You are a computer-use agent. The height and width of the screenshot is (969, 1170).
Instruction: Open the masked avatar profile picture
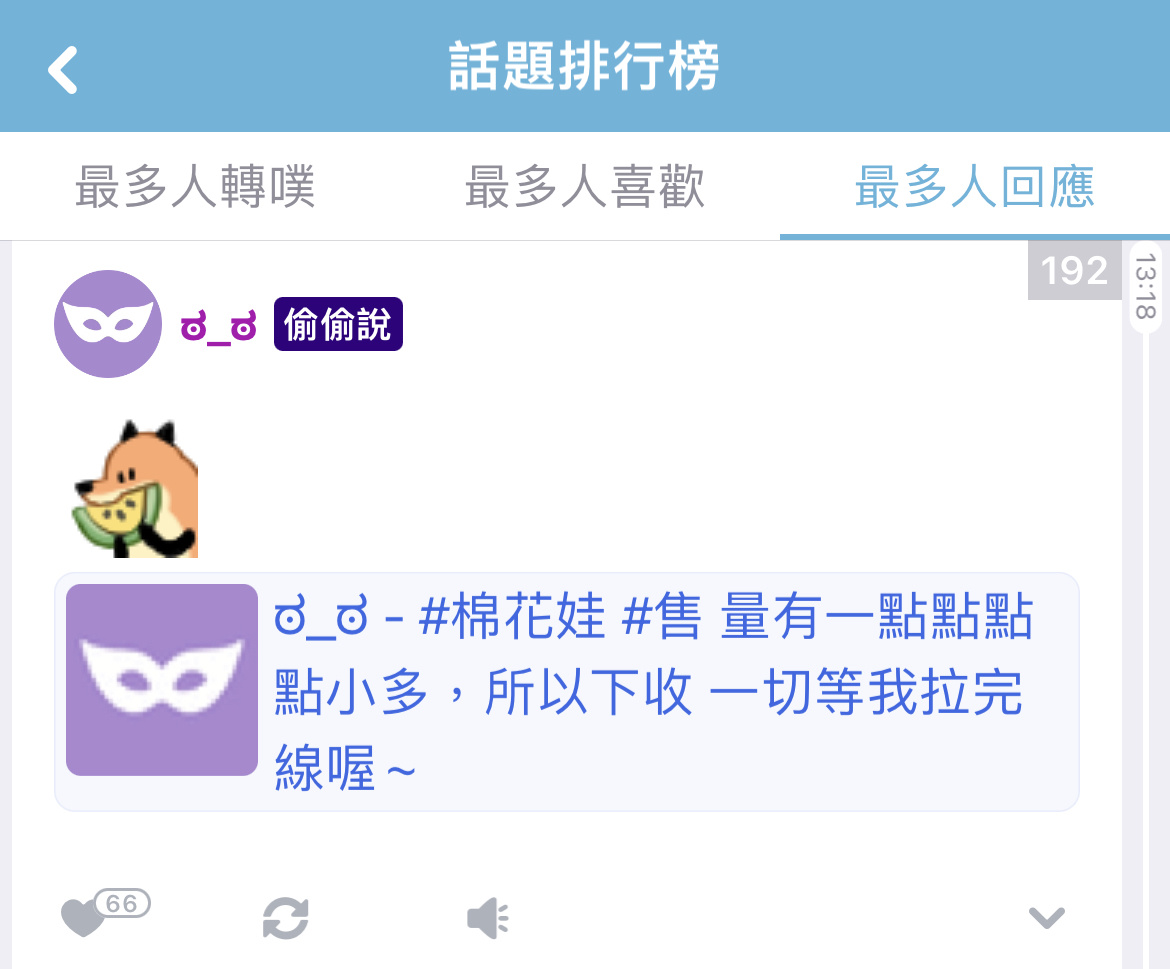pyautogui.click(x=108, y=324)
